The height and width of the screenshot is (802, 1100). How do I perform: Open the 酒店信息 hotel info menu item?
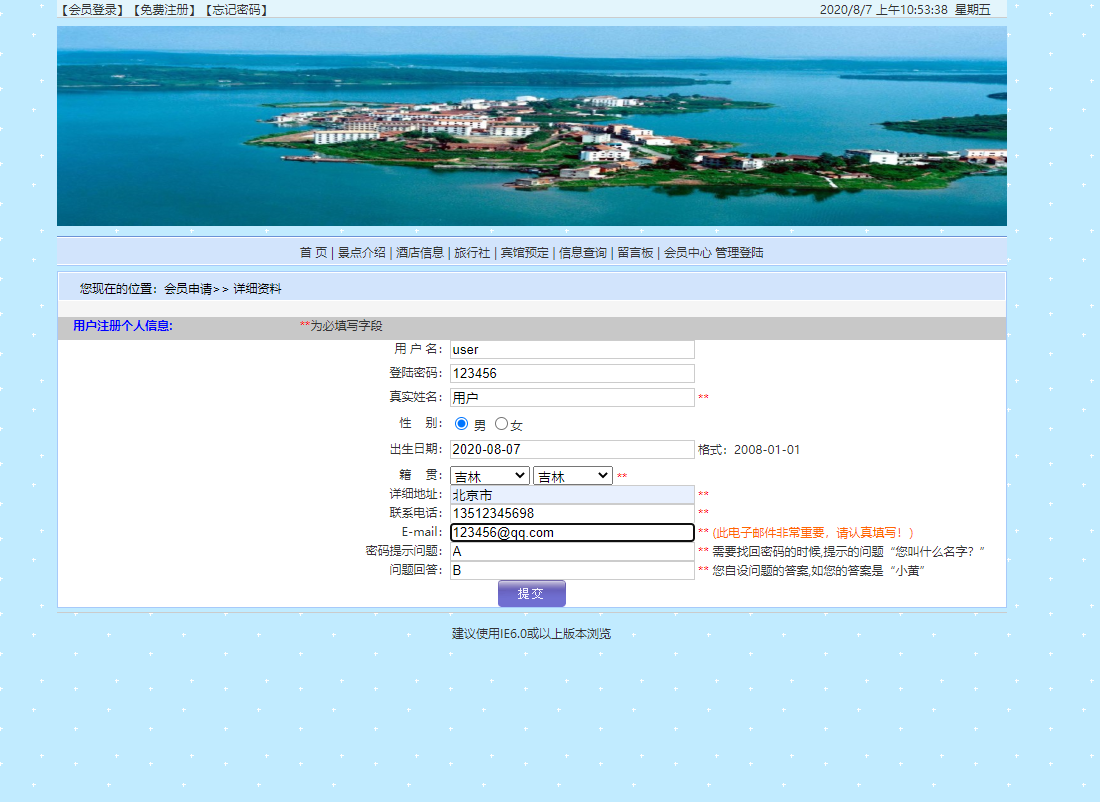(419, 253)
